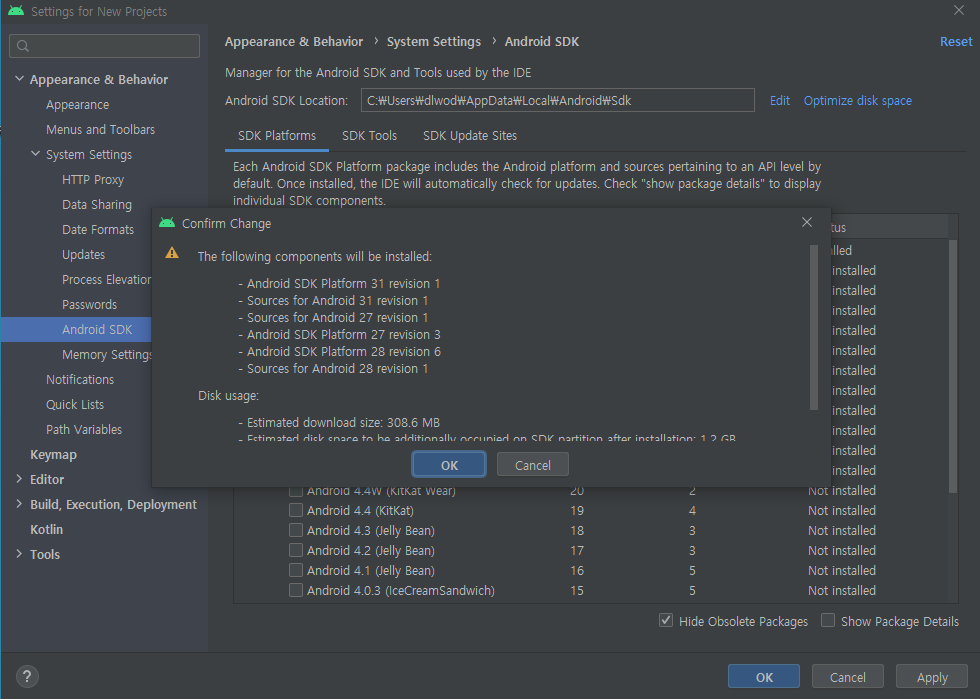980x699 pixels.
Task: Check the Android 4.4W (KitKat Wear) box
Action: (x=296, y=491)
